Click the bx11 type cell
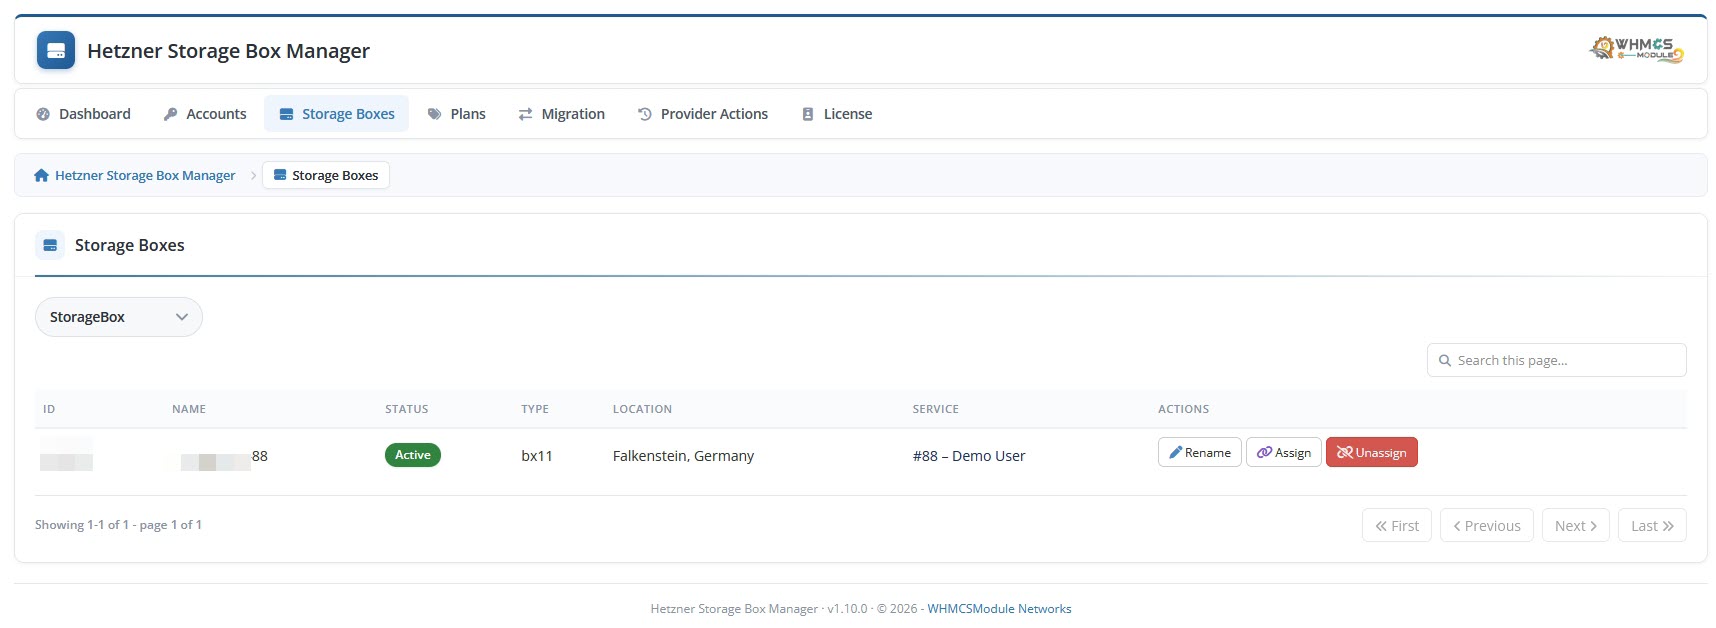The width and height of the screenshot is (1716, 628). click(537, 456)
